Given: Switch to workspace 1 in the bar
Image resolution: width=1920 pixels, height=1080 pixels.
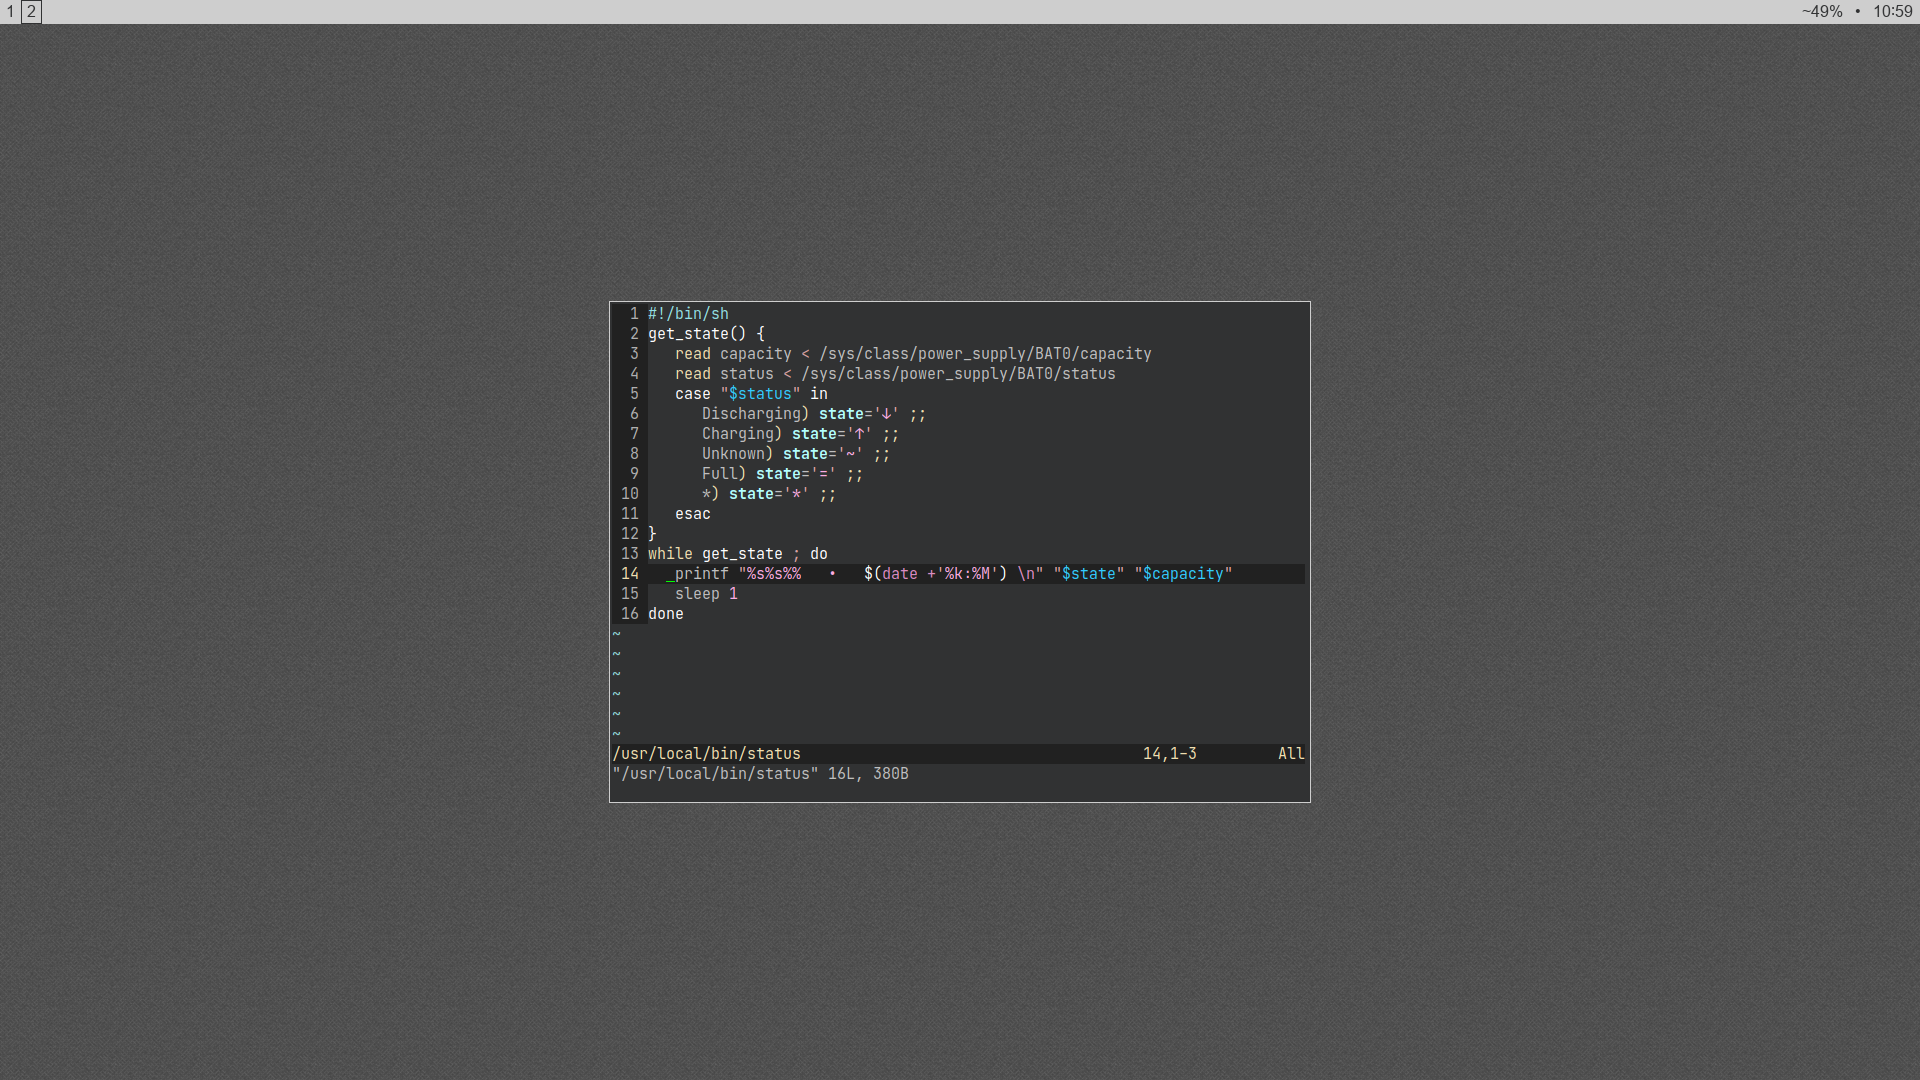Looking at the screenshot, I should coord(10,12).
